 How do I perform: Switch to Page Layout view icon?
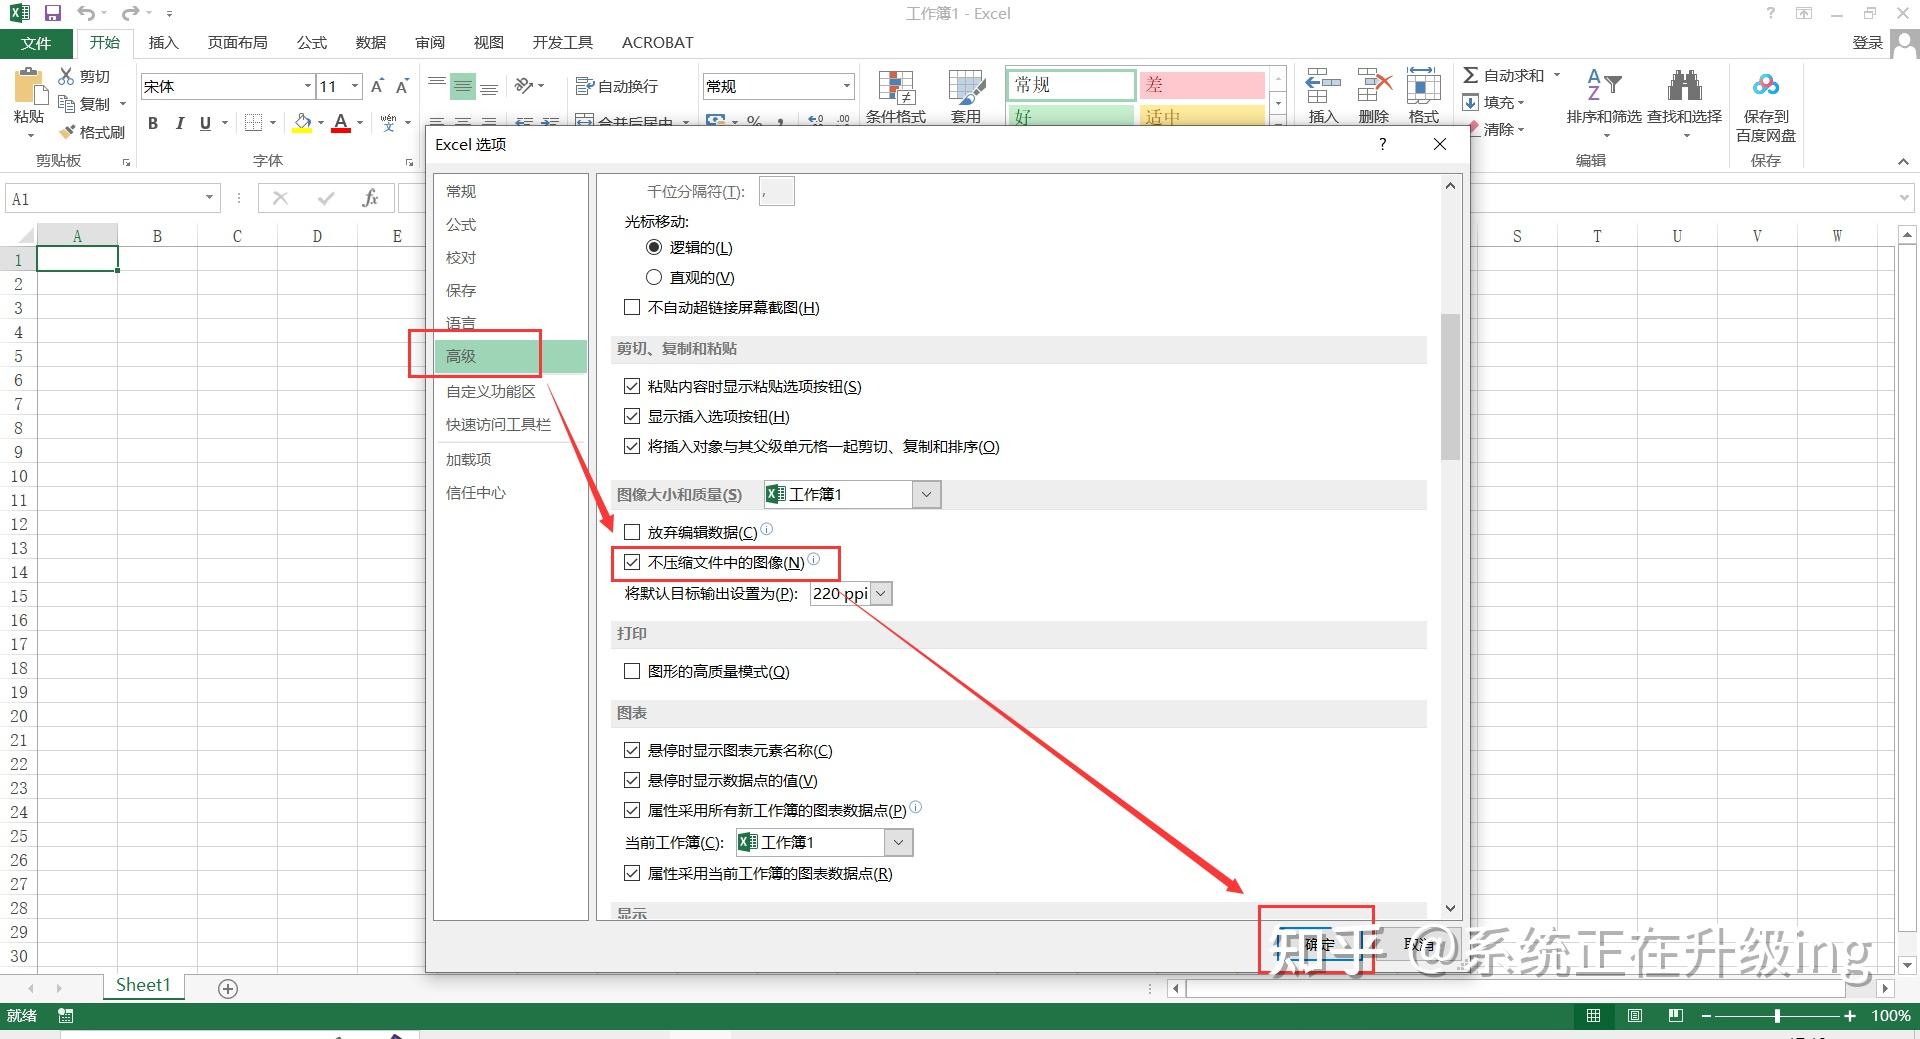[1635, 1016]
